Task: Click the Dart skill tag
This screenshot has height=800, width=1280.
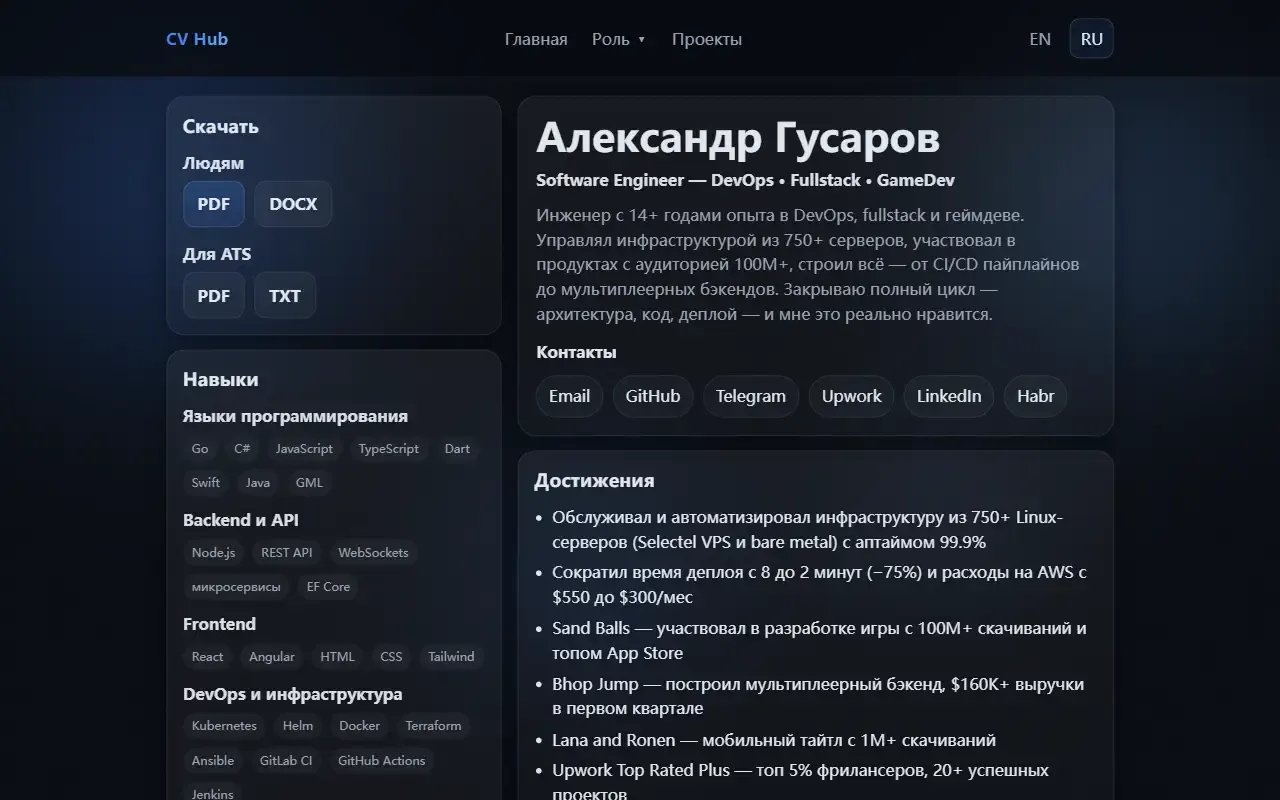Action: [x=457, y=449]
